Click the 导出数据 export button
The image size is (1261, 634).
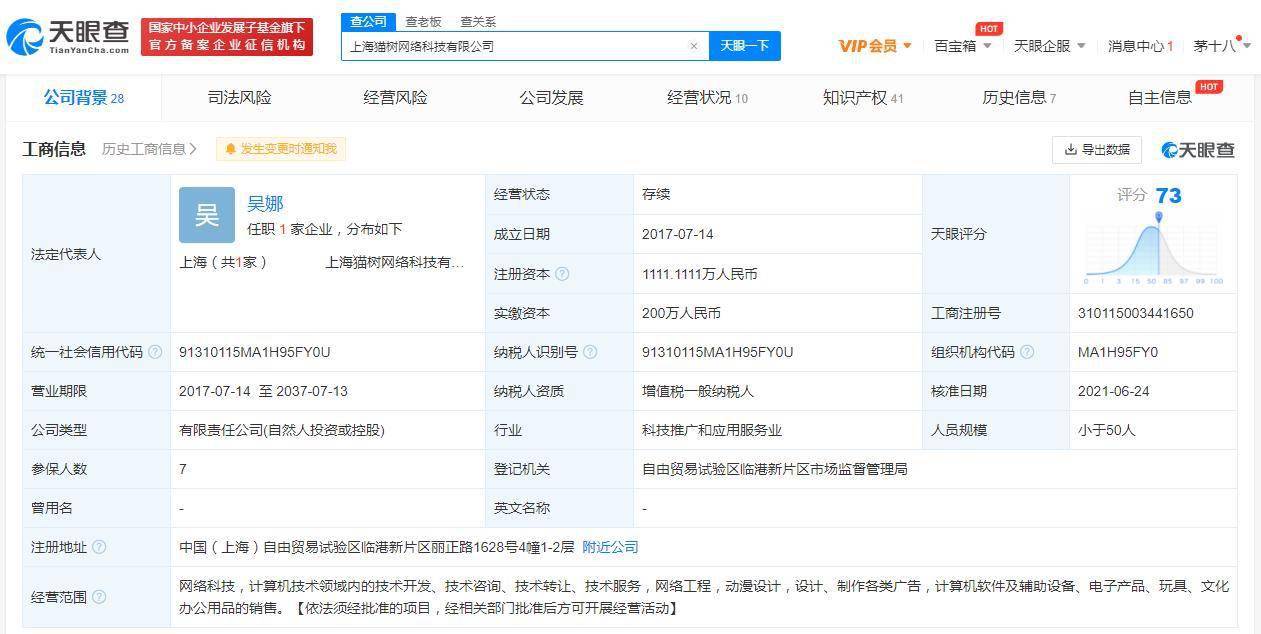(x=1097, y=149)
